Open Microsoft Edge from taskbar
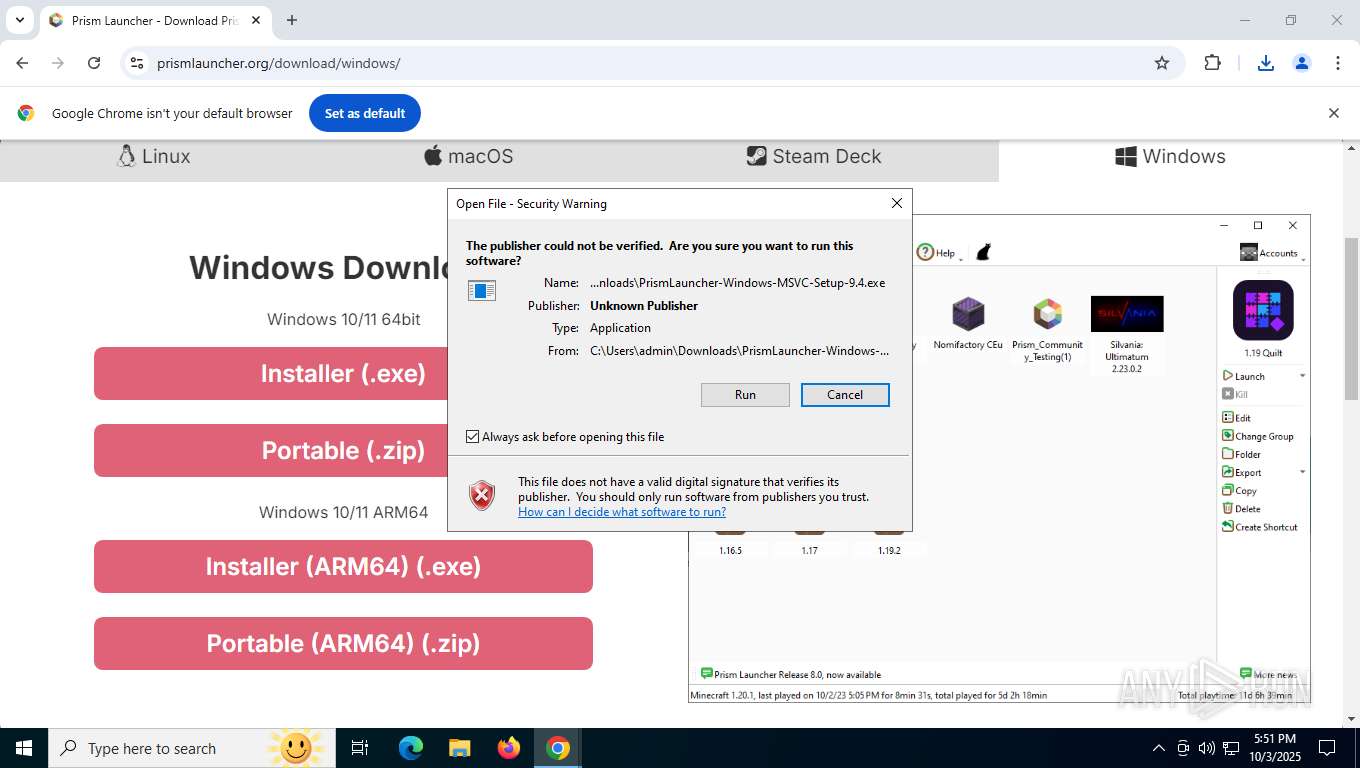Viewport: 1360px width, 768px height. tap(411, 748)
